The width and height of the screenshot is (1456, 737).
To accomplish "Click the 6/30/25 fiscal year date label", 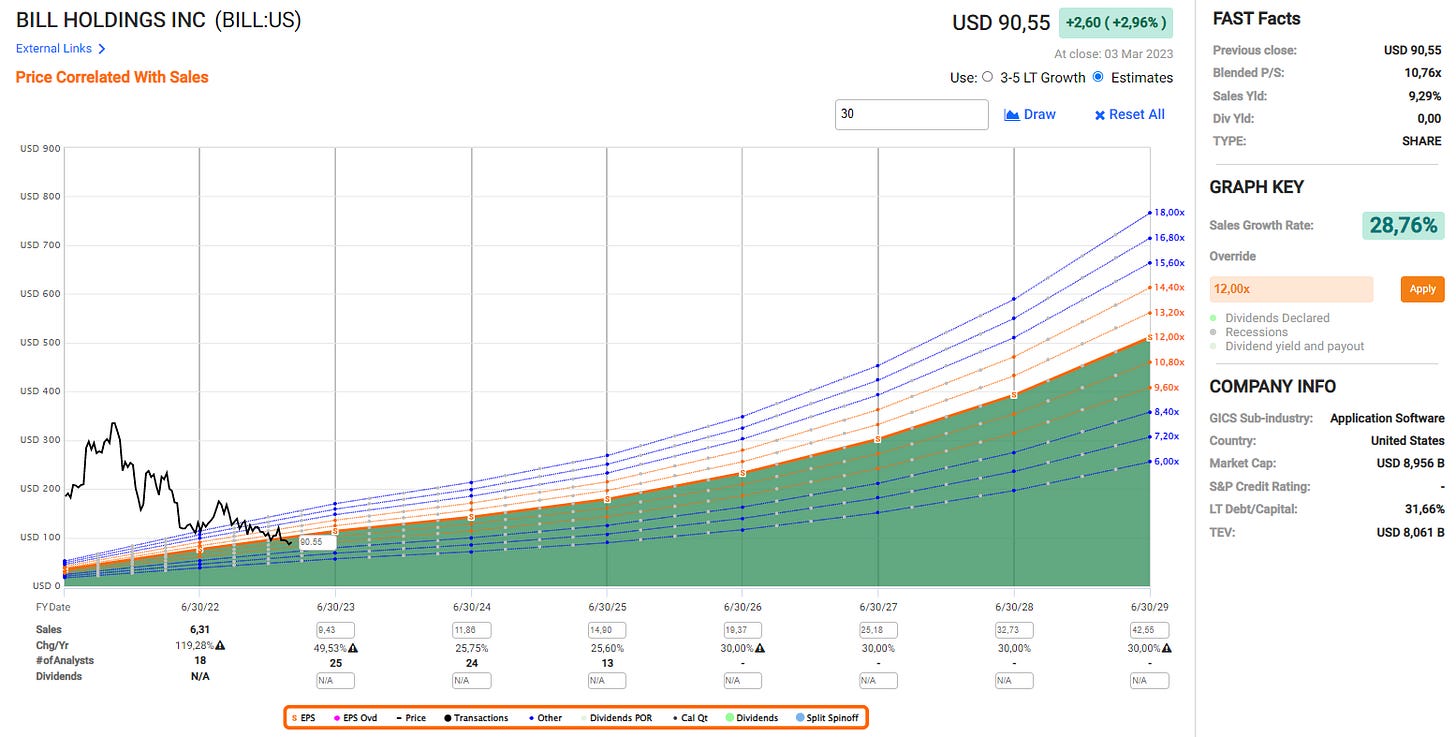I will (x=606, y=607).
